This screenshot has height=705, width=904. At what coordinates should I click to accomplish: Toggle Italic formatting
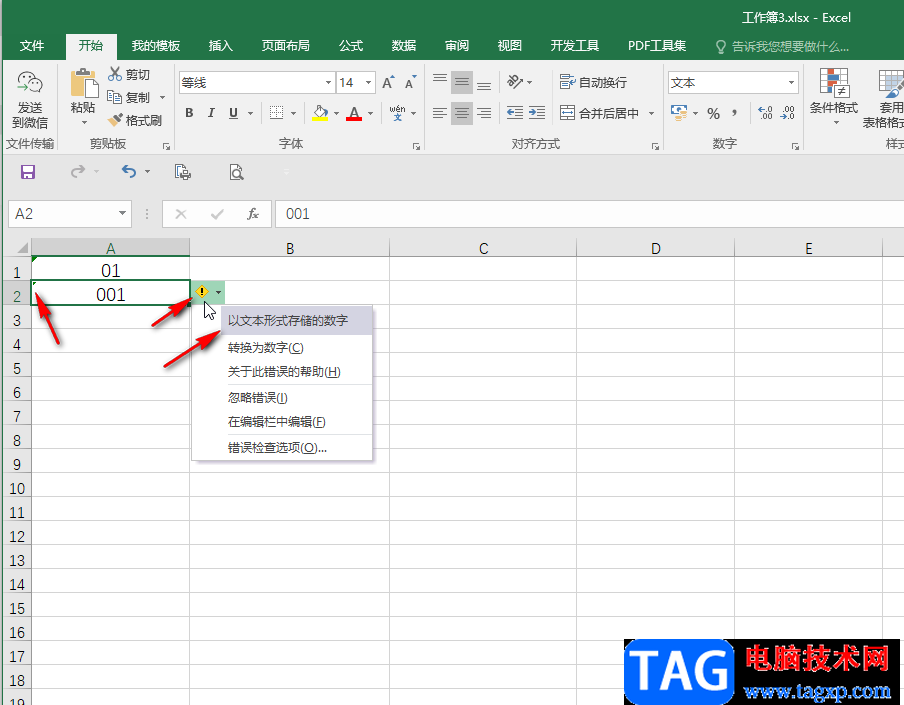[x=211, y=113]
